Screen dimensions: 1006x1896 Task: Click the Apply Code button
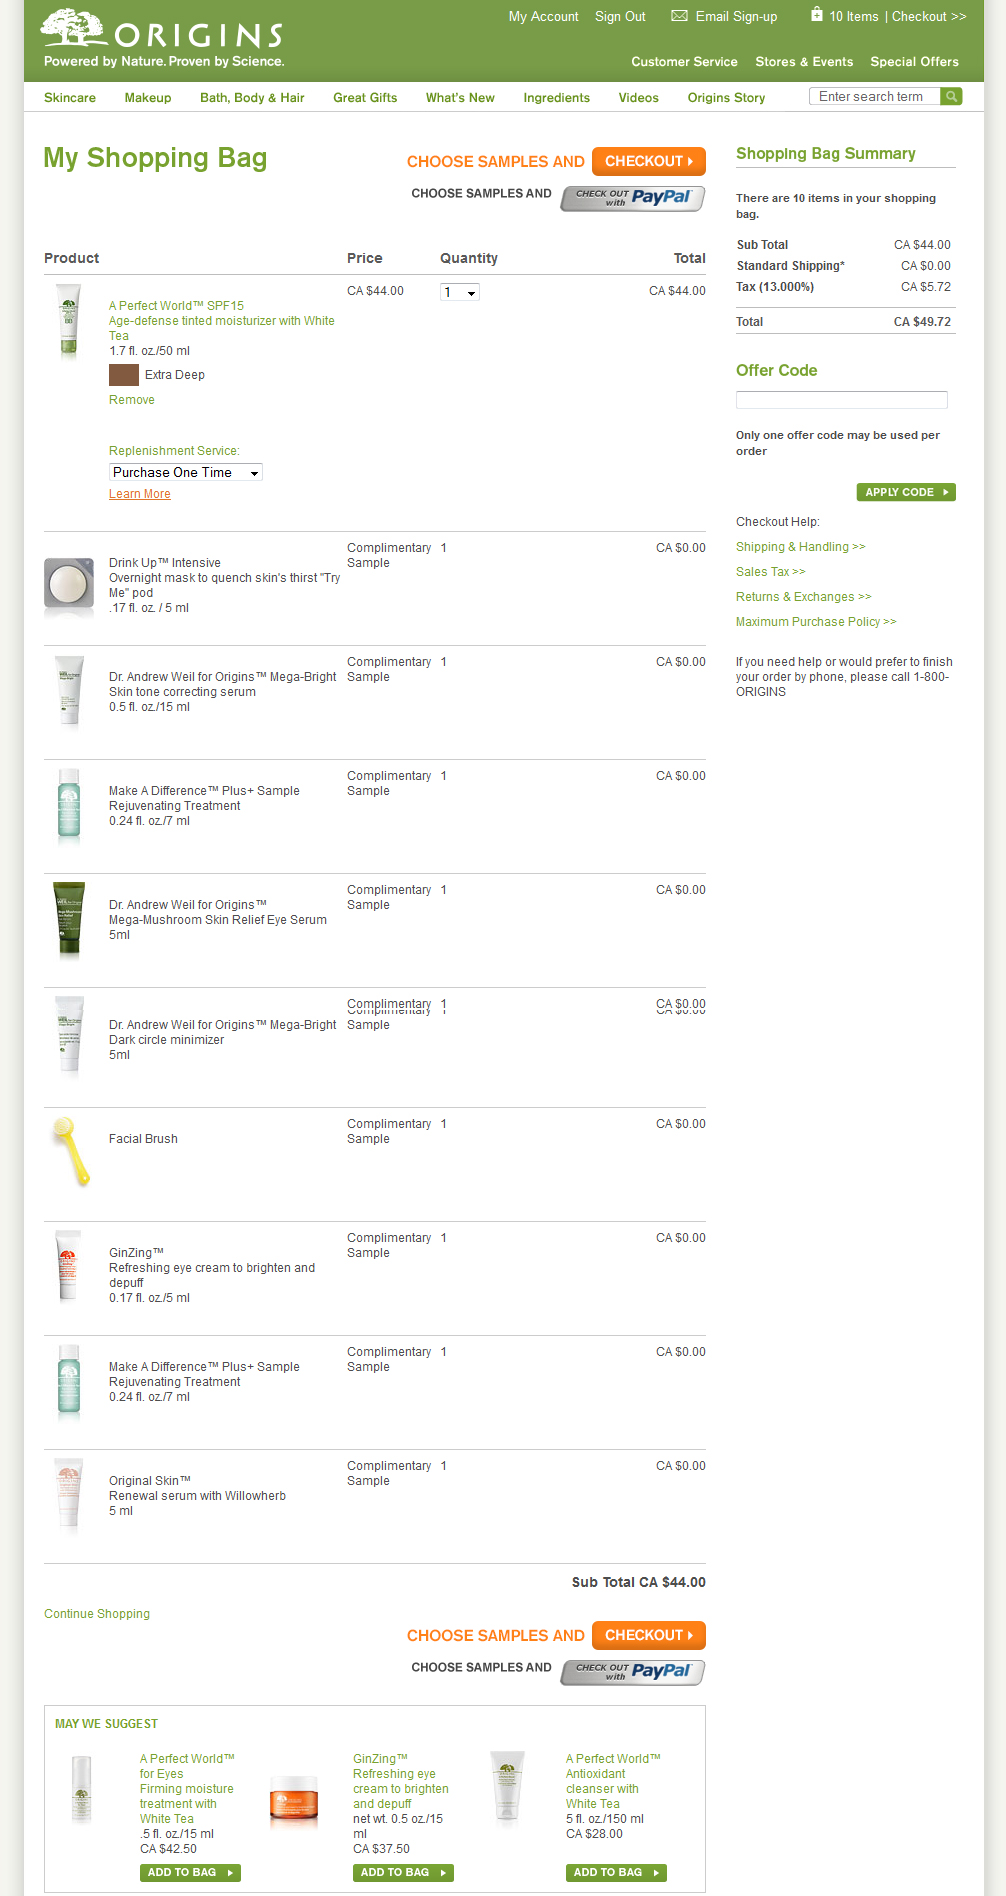pos(906,492)
